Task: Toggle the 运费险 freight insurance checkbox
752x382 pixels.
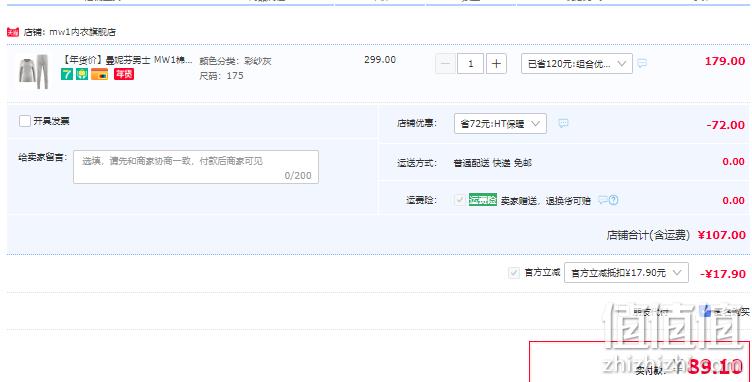Action: 460,200
